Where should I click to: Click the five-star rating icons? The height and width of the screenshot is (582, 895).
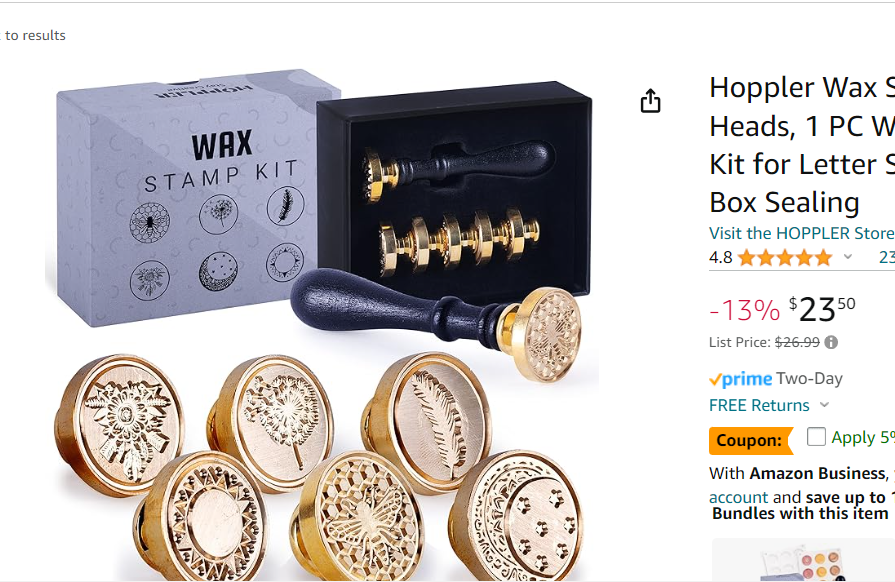pyautogui.click(x=785, y=258)
